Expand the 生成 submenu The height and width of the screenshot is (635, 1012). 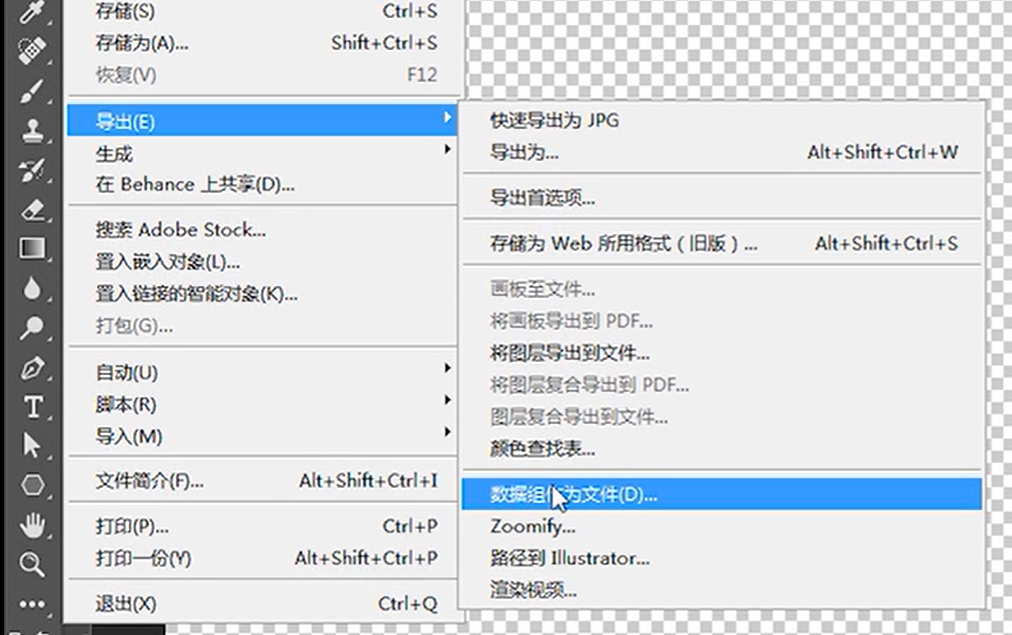click(x=262, y=154)
